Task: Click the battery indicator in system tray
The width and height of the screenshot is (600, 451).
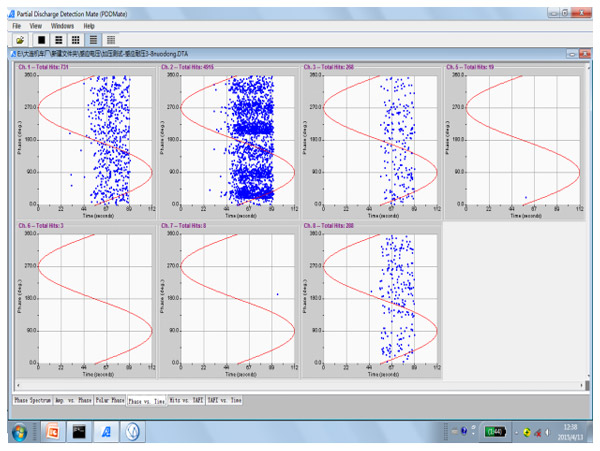Action: coord(495,432)
